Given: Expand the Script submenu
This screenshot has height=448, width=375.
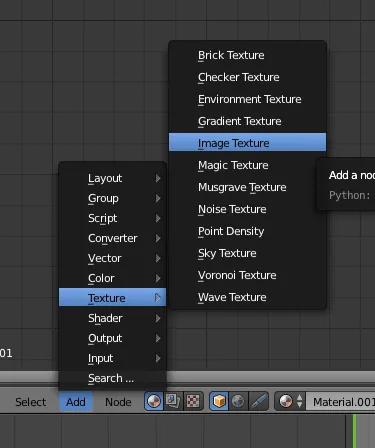Looking at the screenshot, I should [x=112, y=218].
